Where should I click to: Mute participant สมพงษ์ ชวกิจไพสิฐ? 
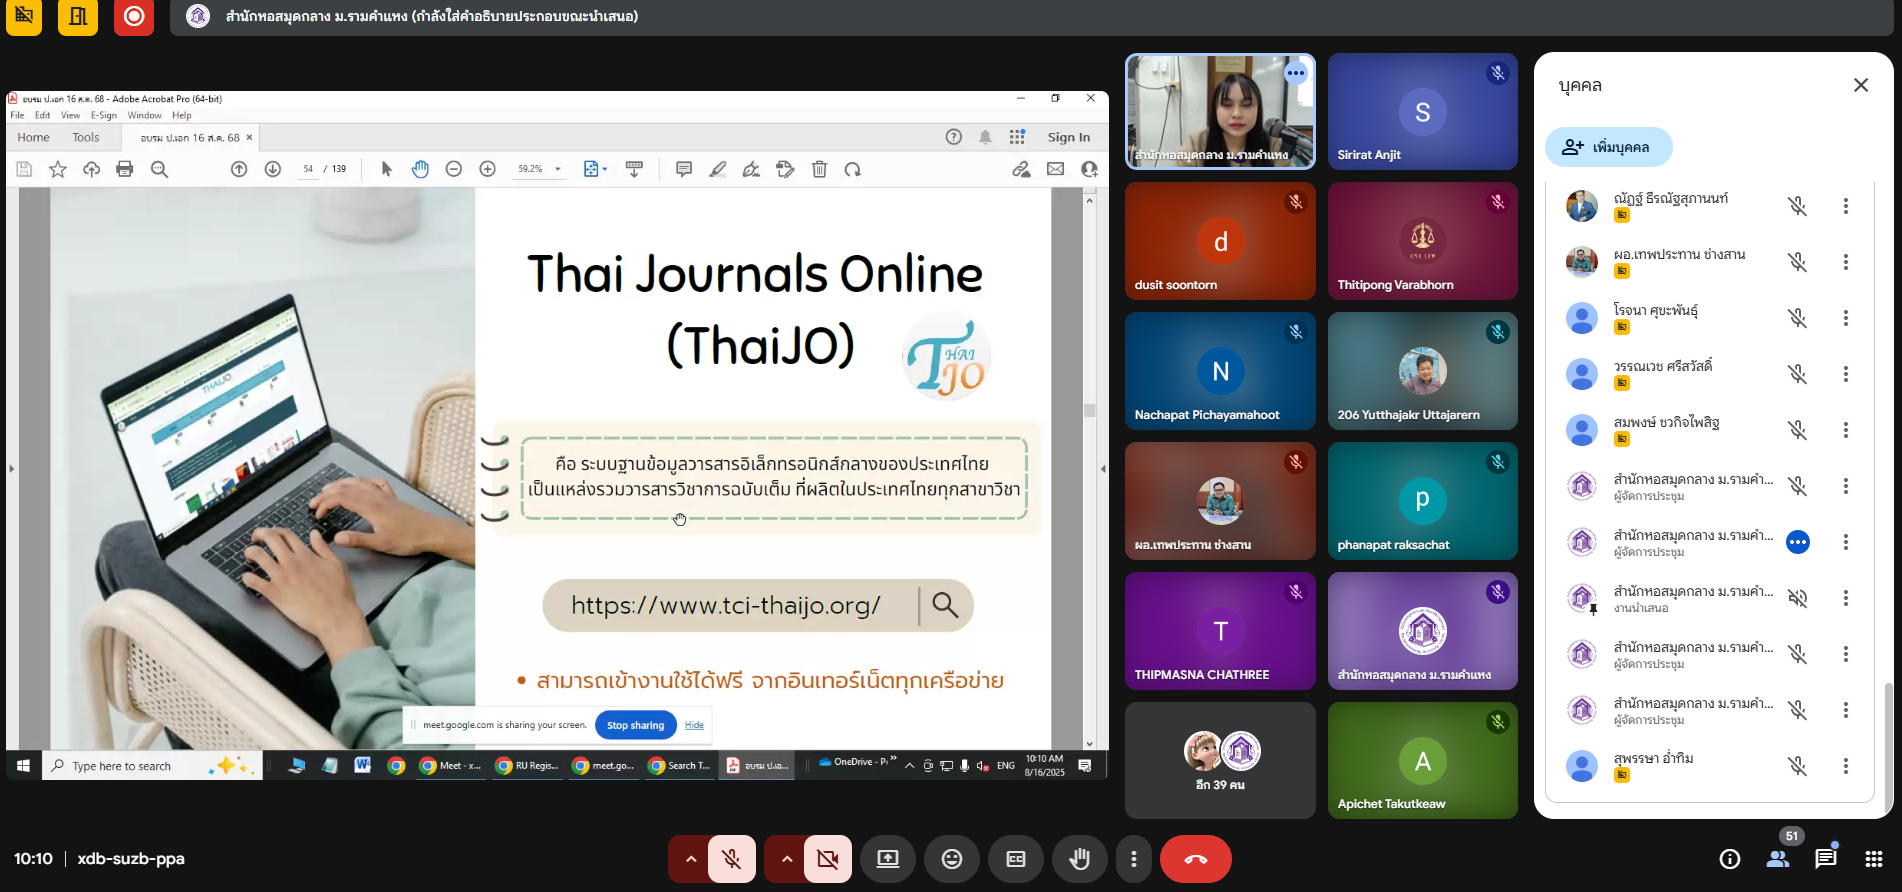(1798, 430)
